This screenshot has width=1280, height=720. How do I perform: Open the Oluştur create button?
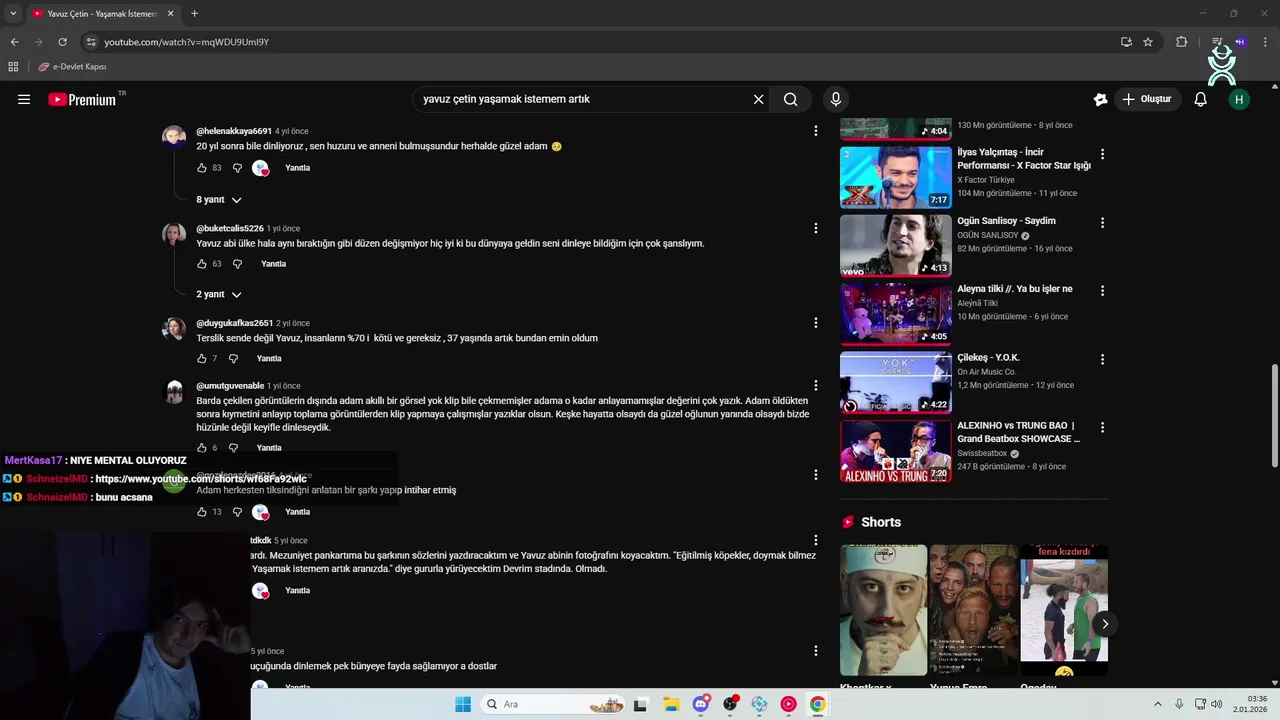pos(1146,99)
